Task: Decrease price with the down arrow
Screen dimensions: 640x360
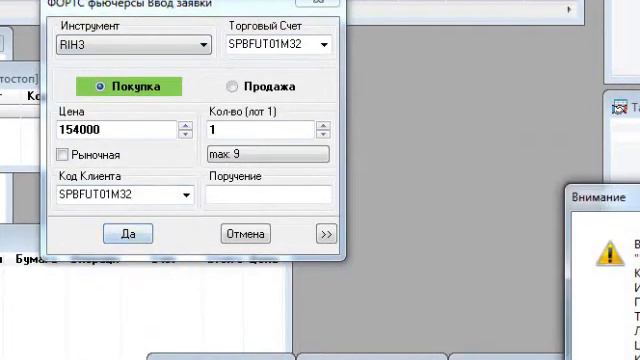Action: (x=185, y=134)
